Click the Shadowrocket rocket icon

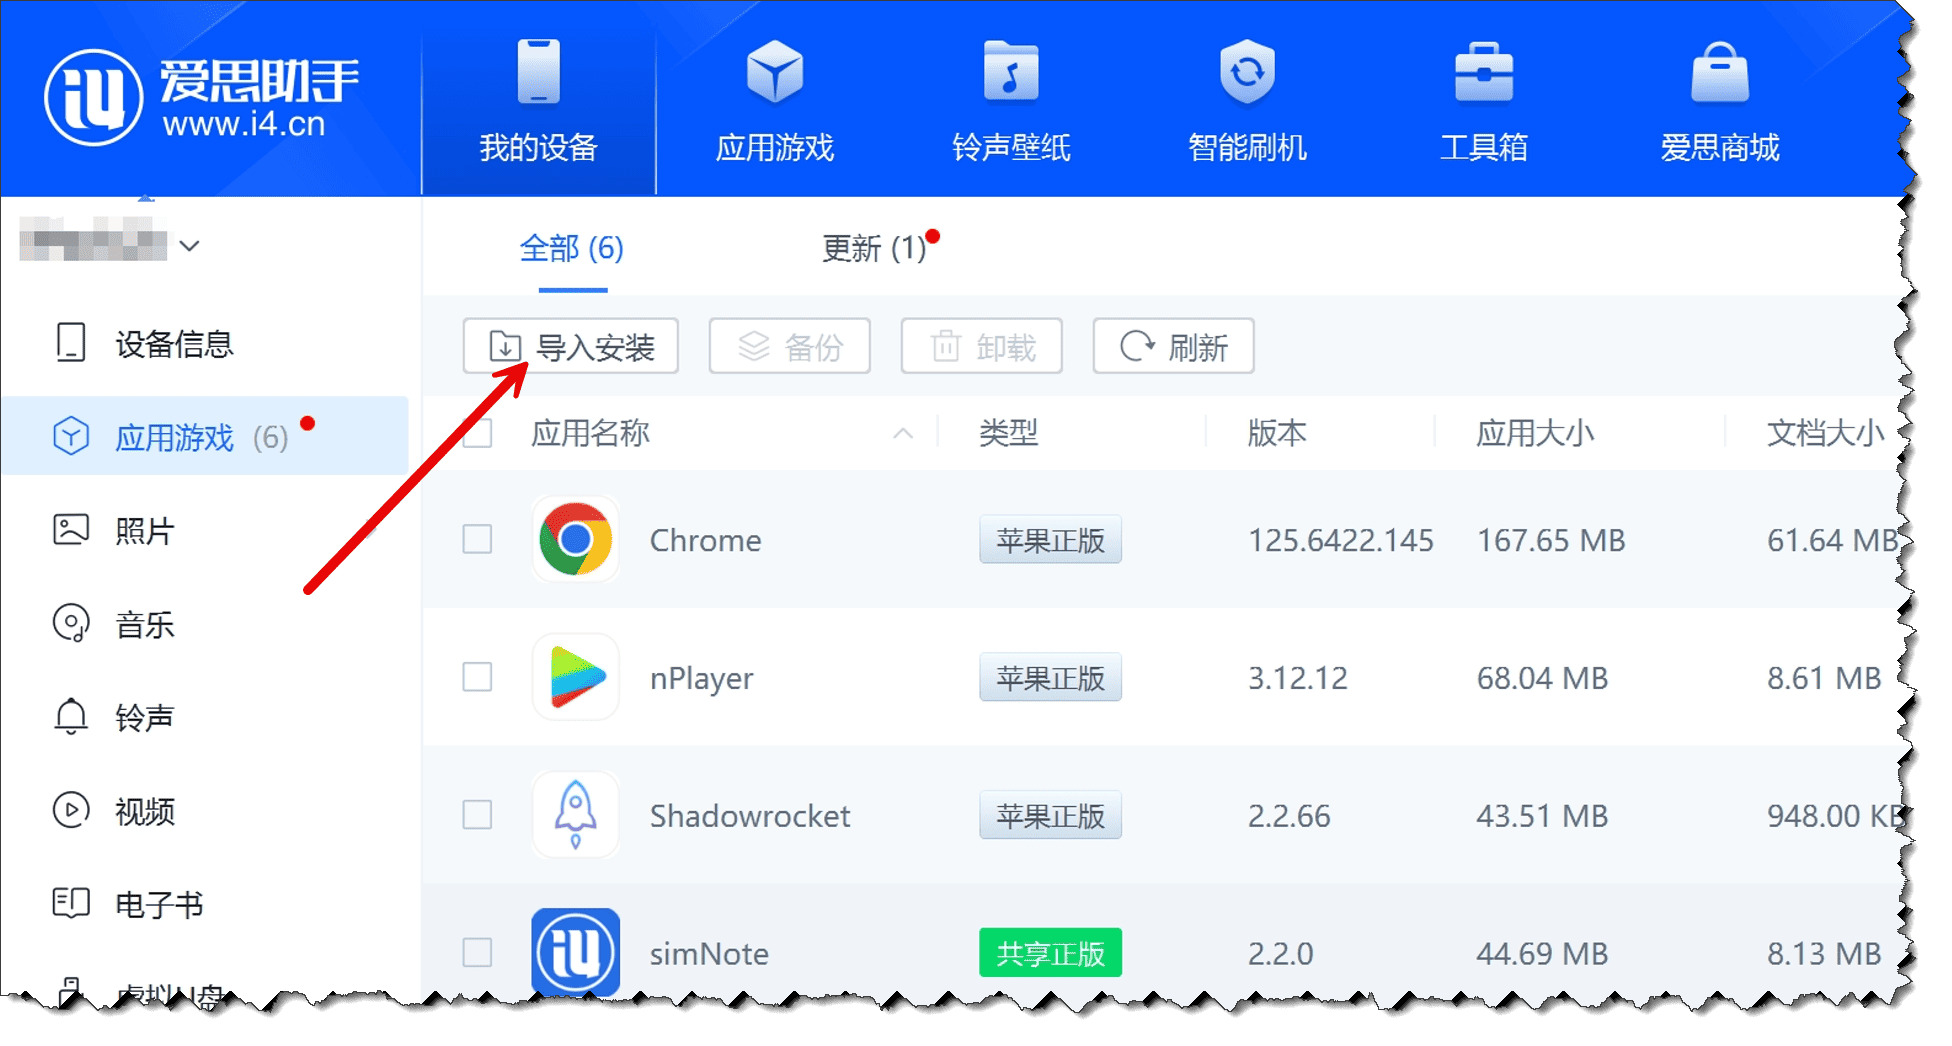click(x=576, y=815)
